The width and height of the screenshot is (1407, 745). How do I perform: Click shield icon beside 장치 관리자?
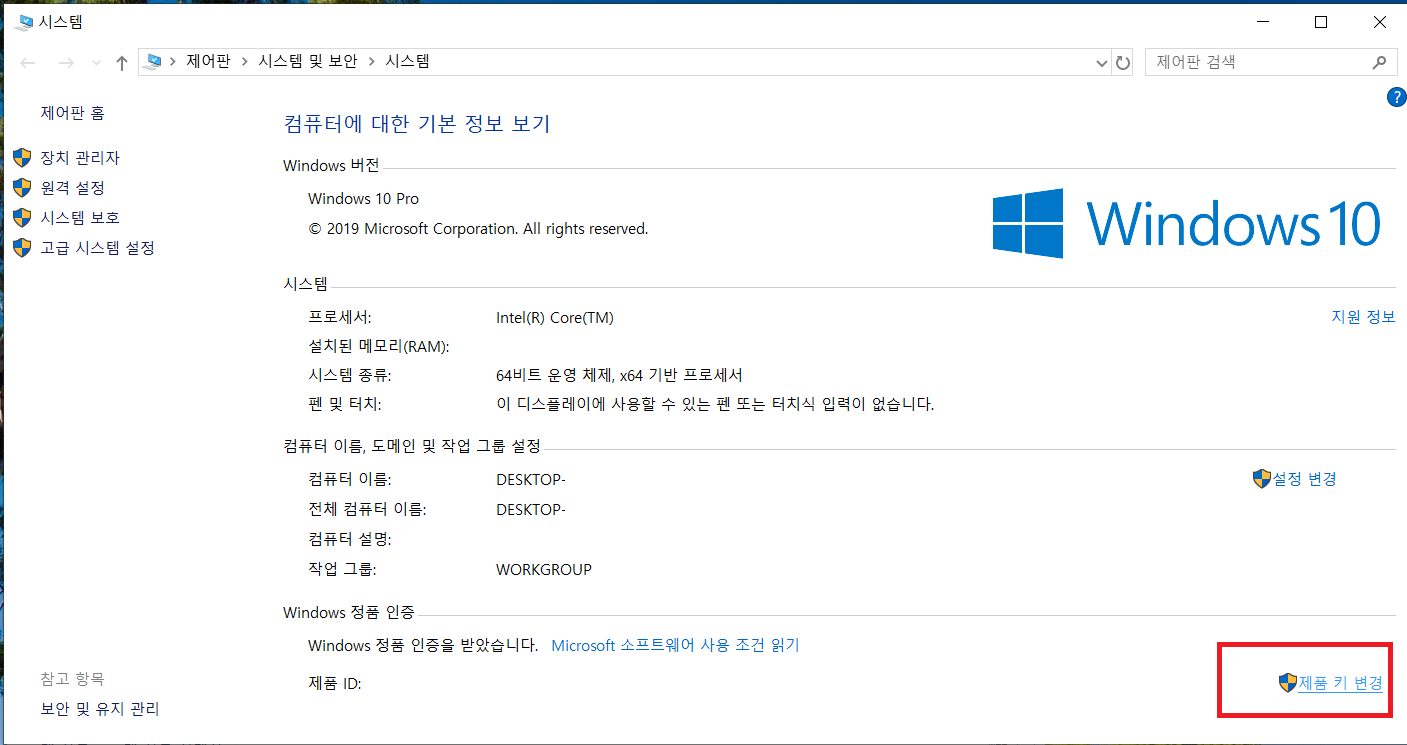pos(23,158)
